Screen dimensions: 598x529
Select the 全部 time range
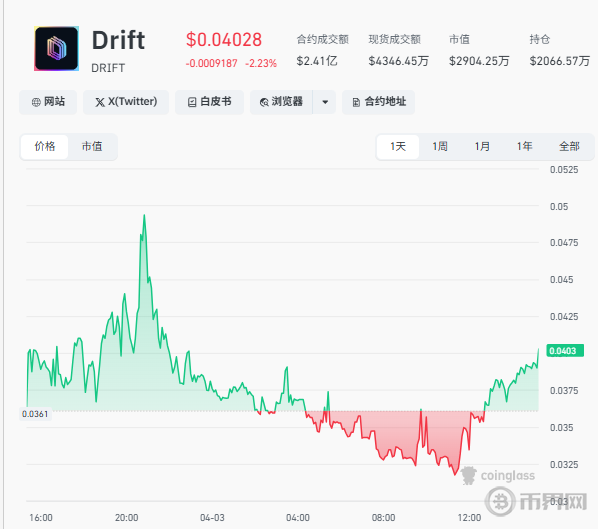(569, 146)
